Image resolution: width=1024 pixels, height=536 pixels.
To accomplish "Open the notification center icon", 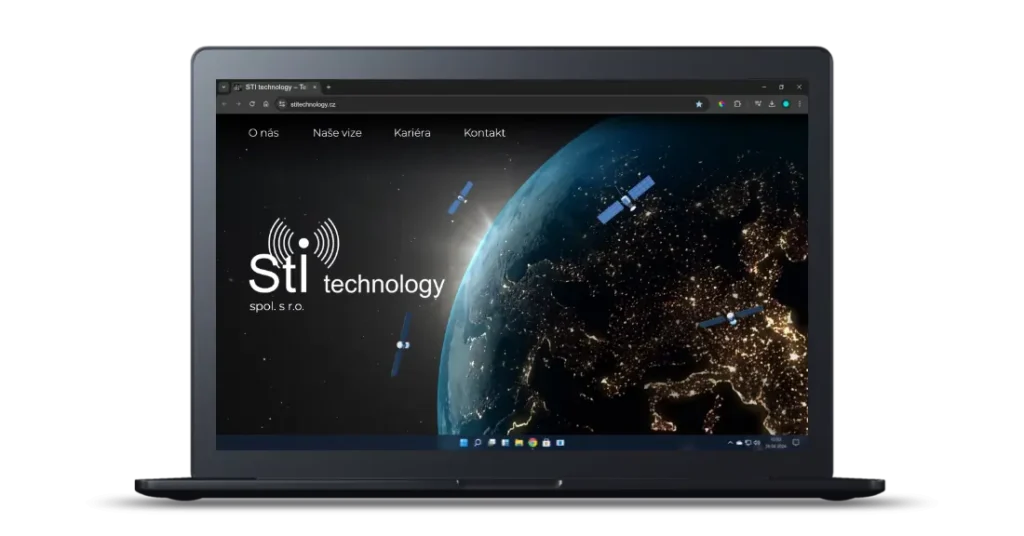I will click(795, 443).
